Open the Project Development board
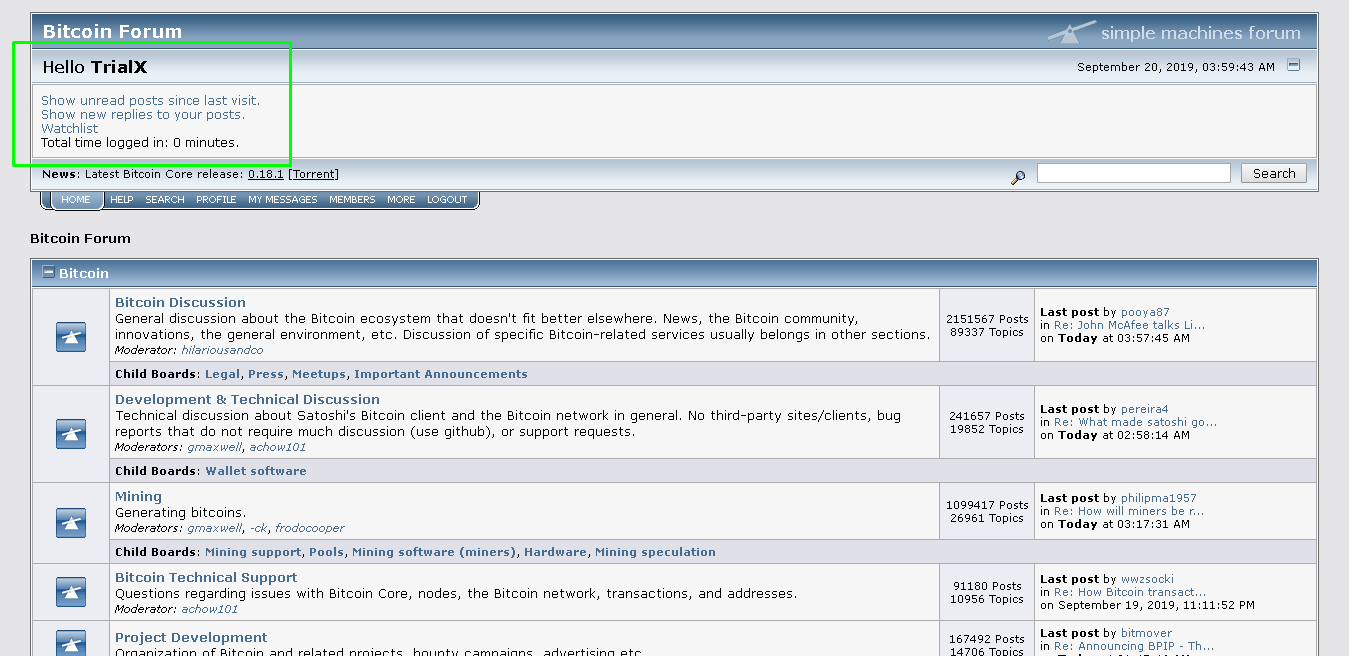Image resolution: width=1349 pixels, height=656 pixels. tap(191, 637)
